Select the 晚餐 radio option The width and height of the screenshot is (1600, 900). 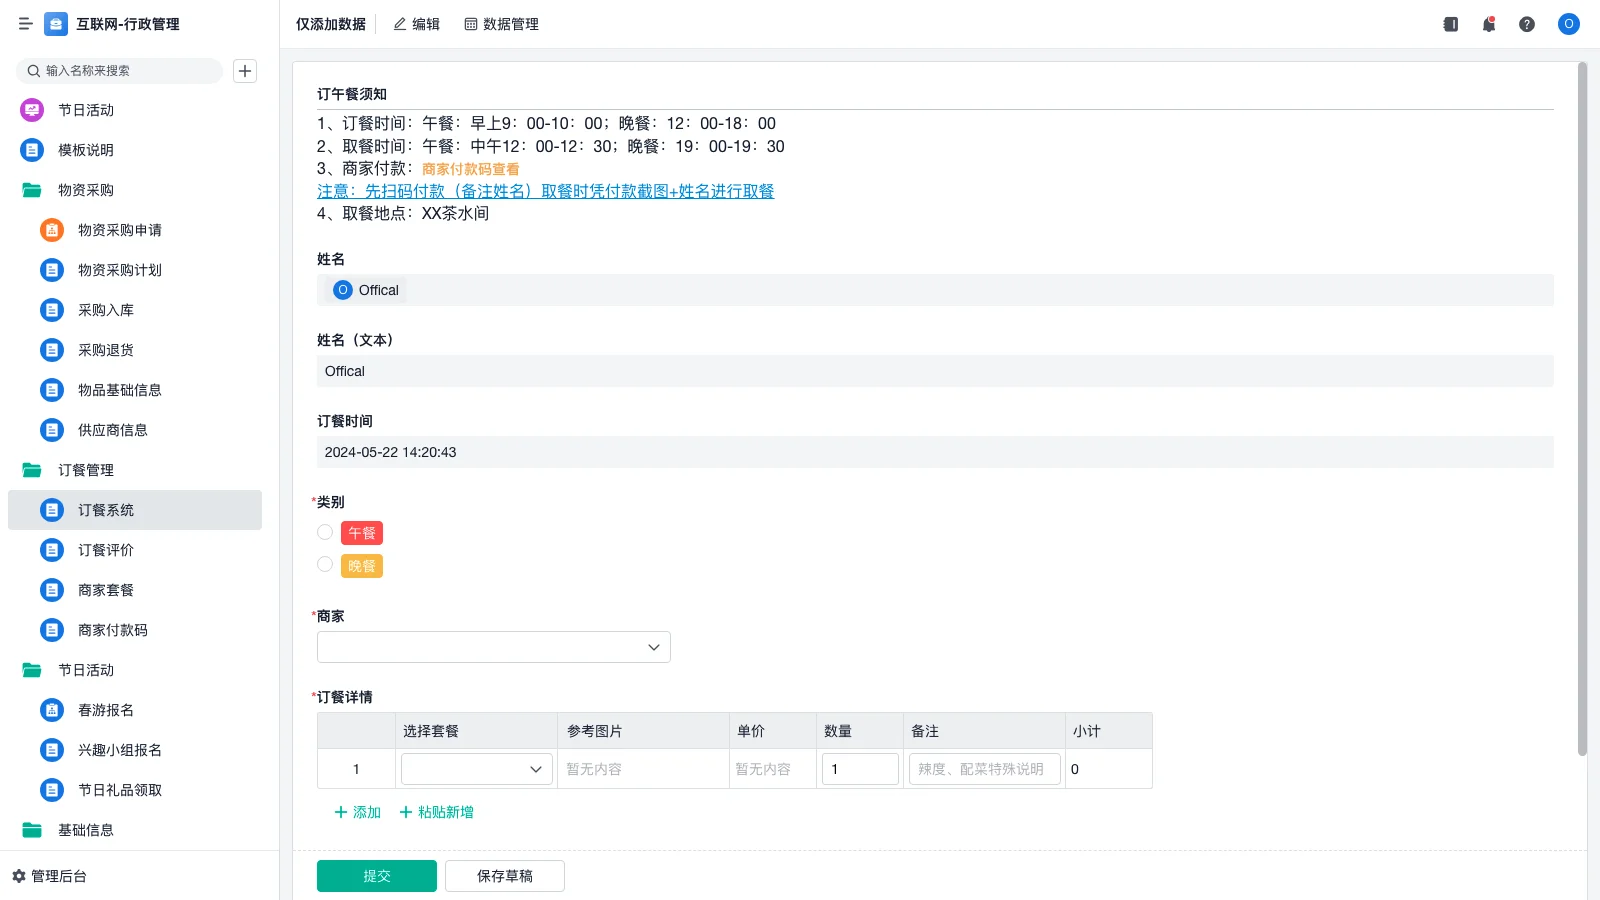tap(325, 564)
